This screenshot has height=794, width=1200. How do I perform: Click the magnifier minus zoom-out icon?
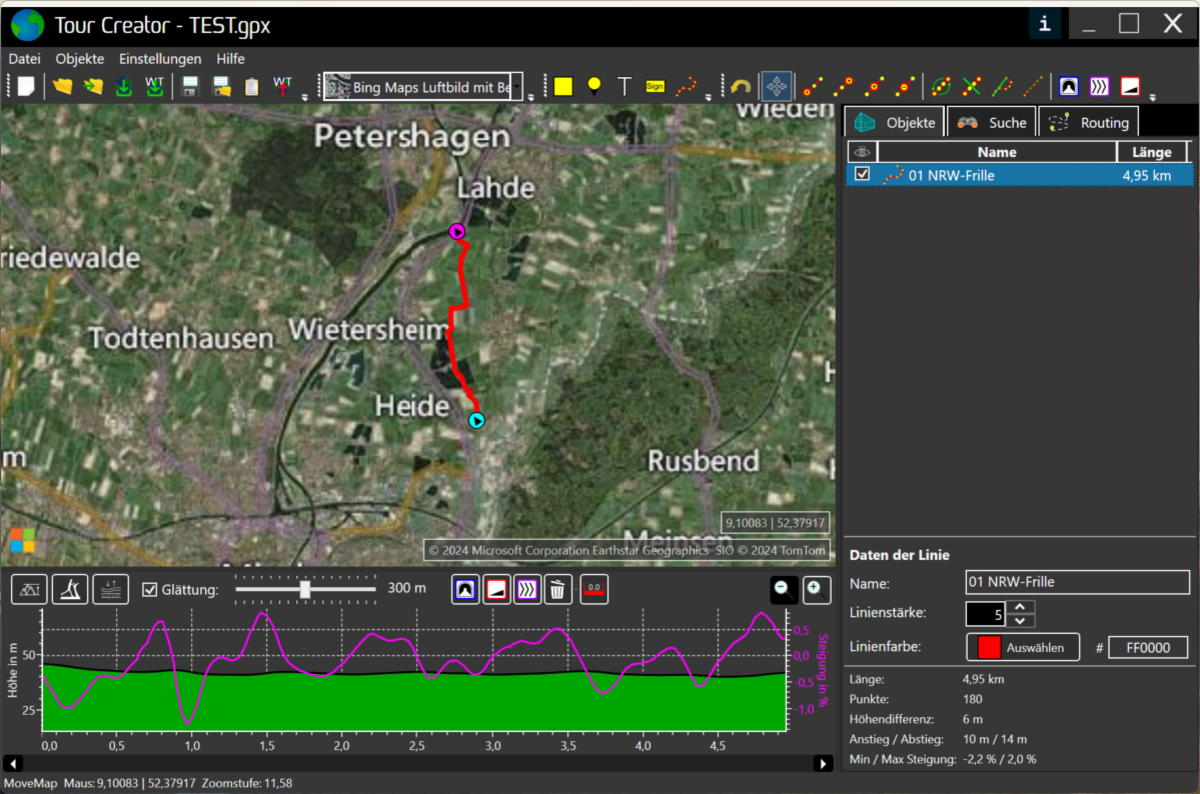click(x=785, y=590)
